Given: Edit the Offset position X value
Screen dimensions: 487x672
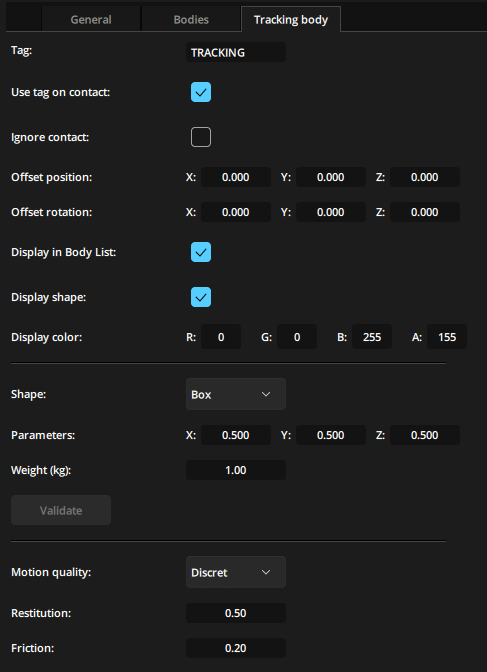Looking at the screenshot, I should [x=236, y=177].
